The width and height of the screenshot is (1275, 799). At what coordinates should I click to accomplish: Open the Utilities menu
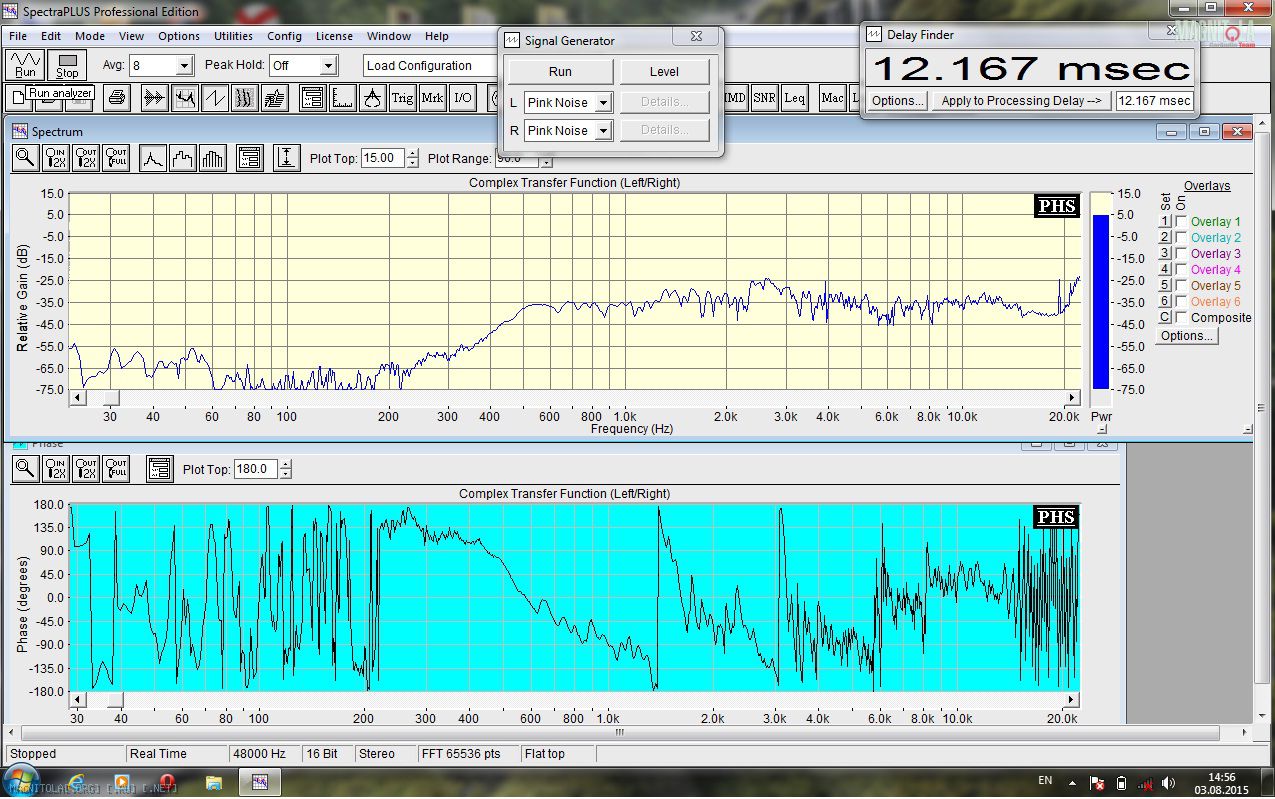click(x=233, y=36)
